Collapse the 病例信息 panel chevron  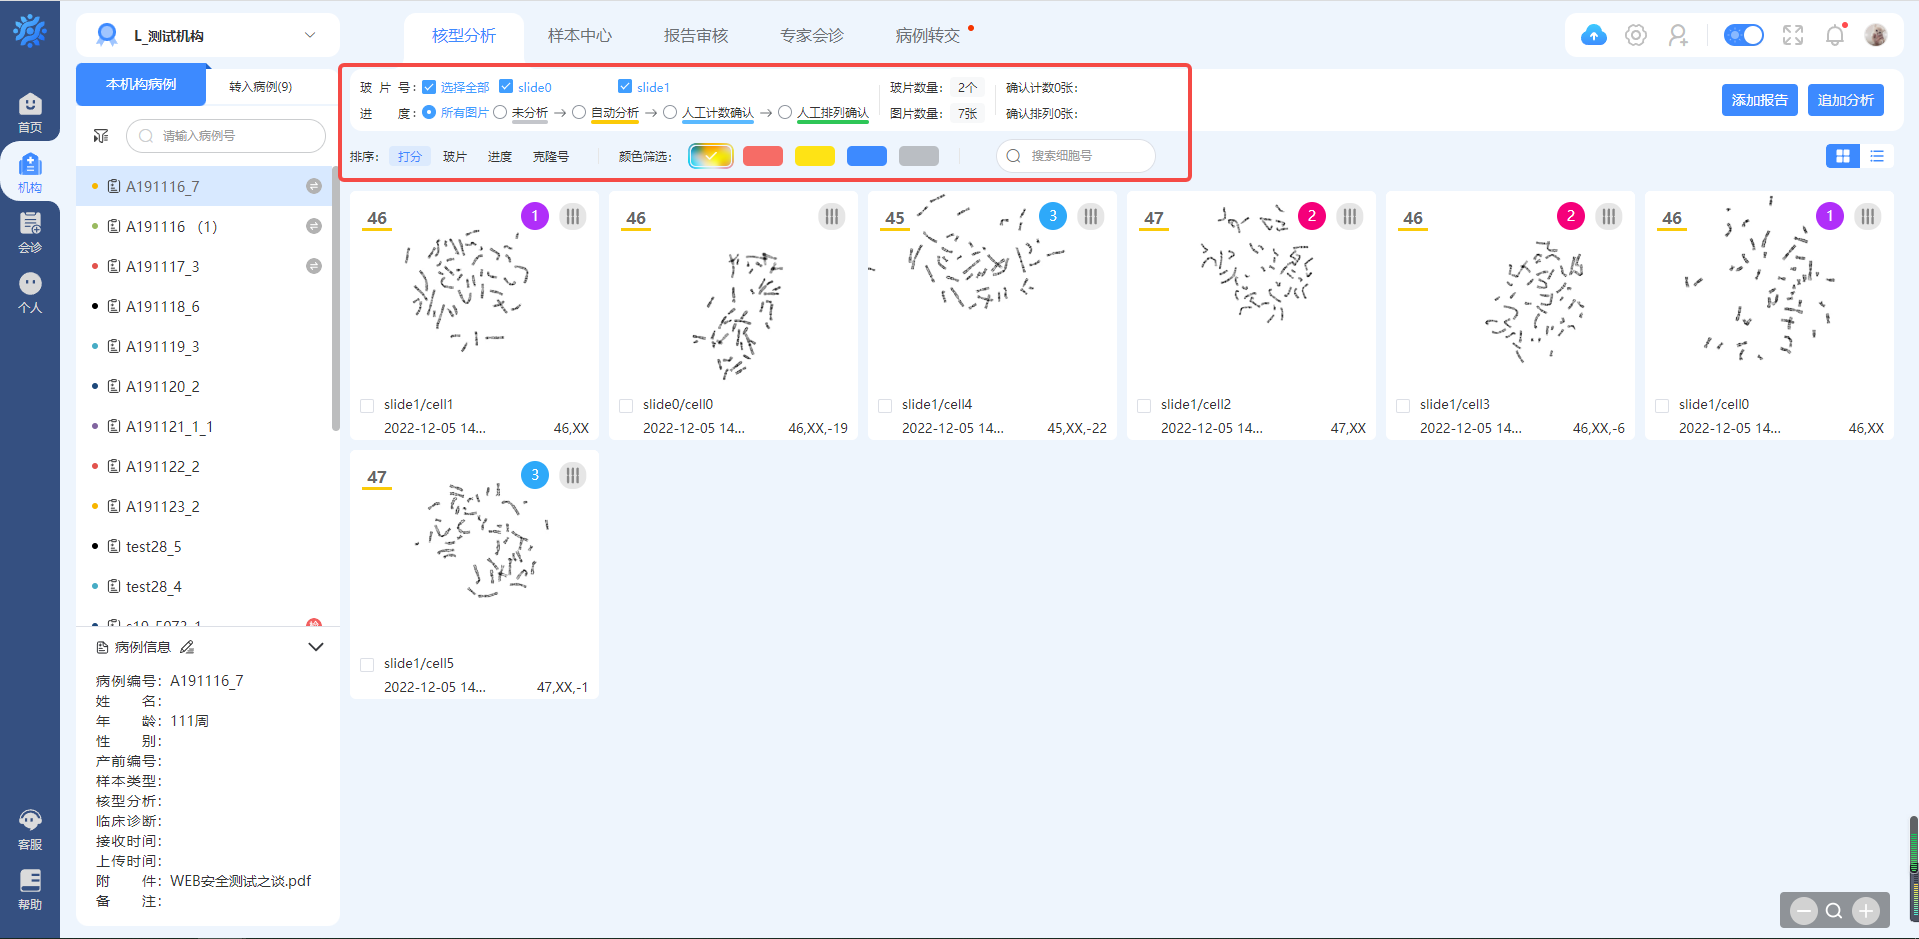316,647
